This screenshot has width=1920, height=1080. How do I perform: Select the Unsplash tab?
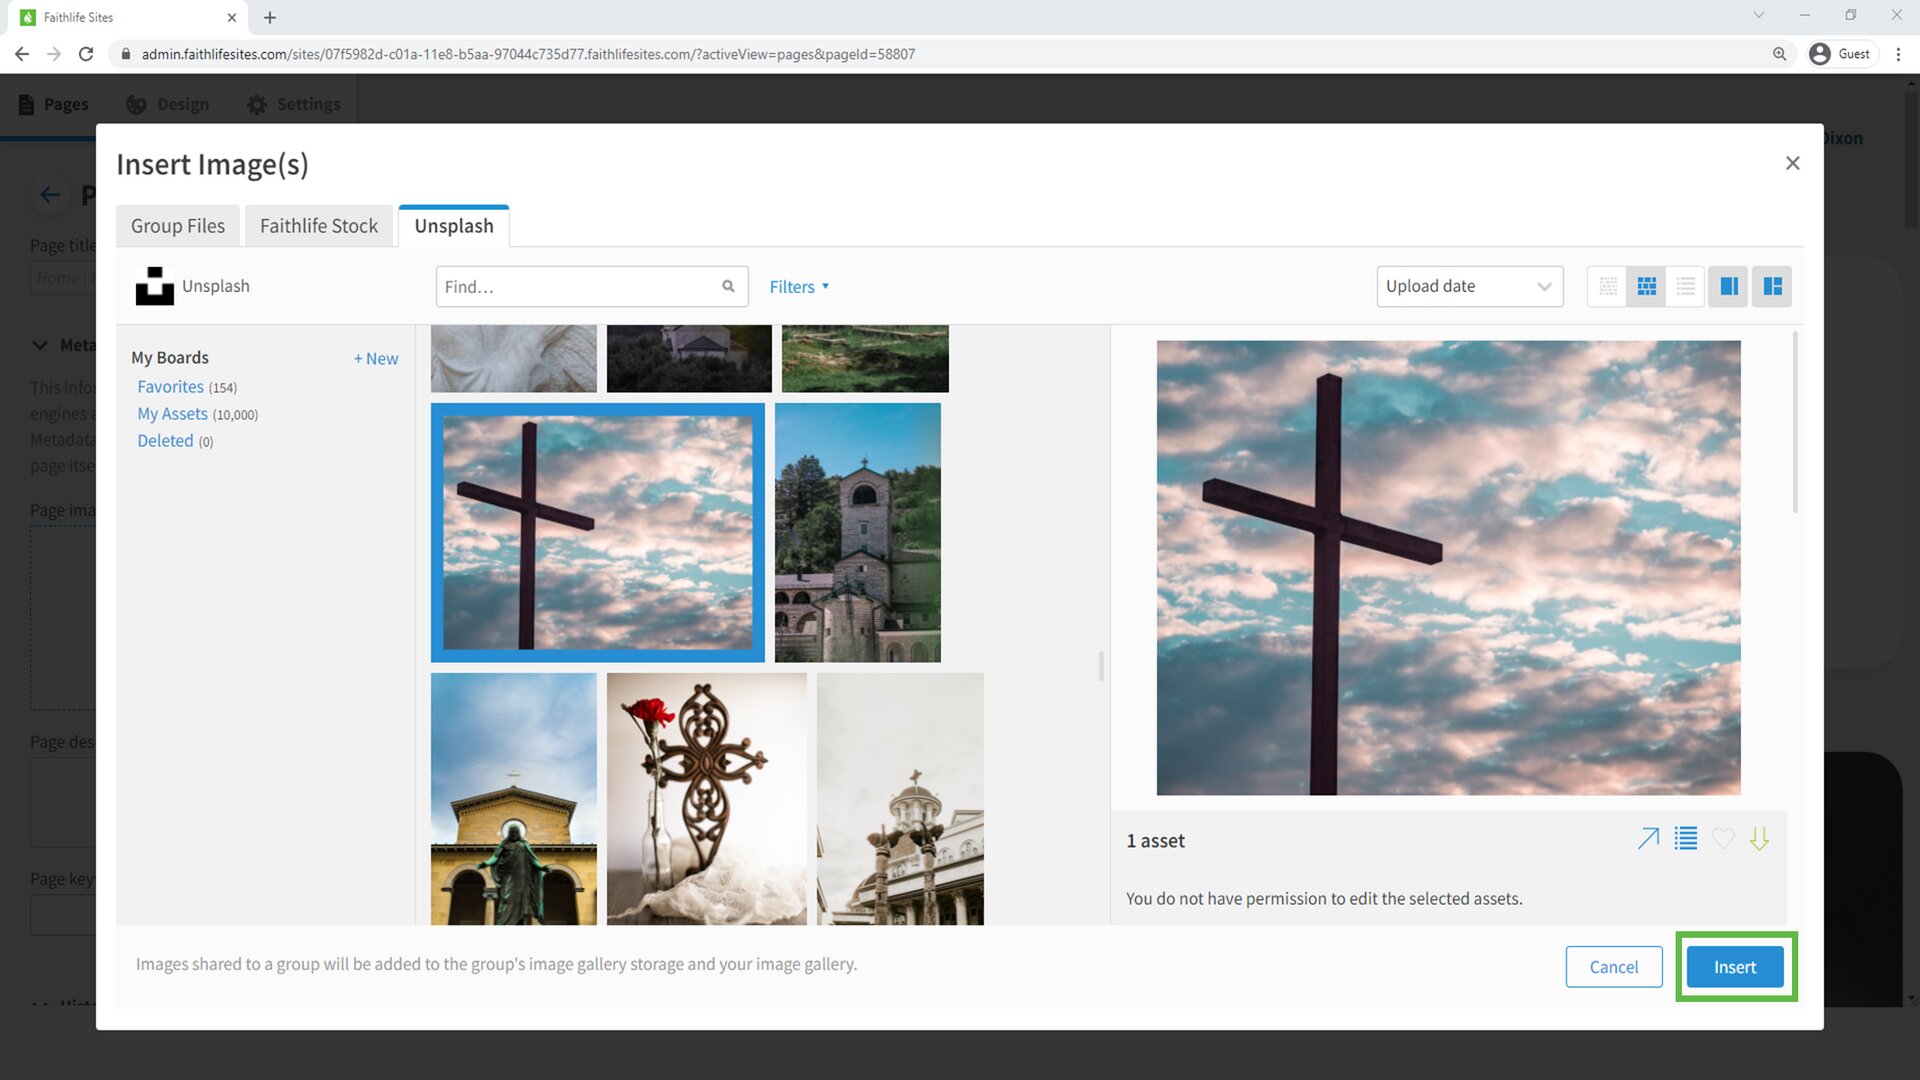[x=454, y=226]
